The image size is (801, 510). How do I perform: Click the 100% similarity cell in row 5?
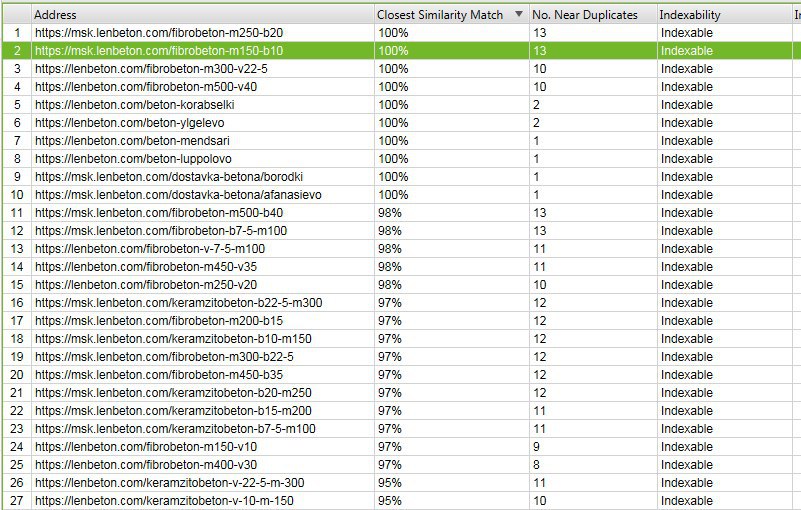click(452, 105)
